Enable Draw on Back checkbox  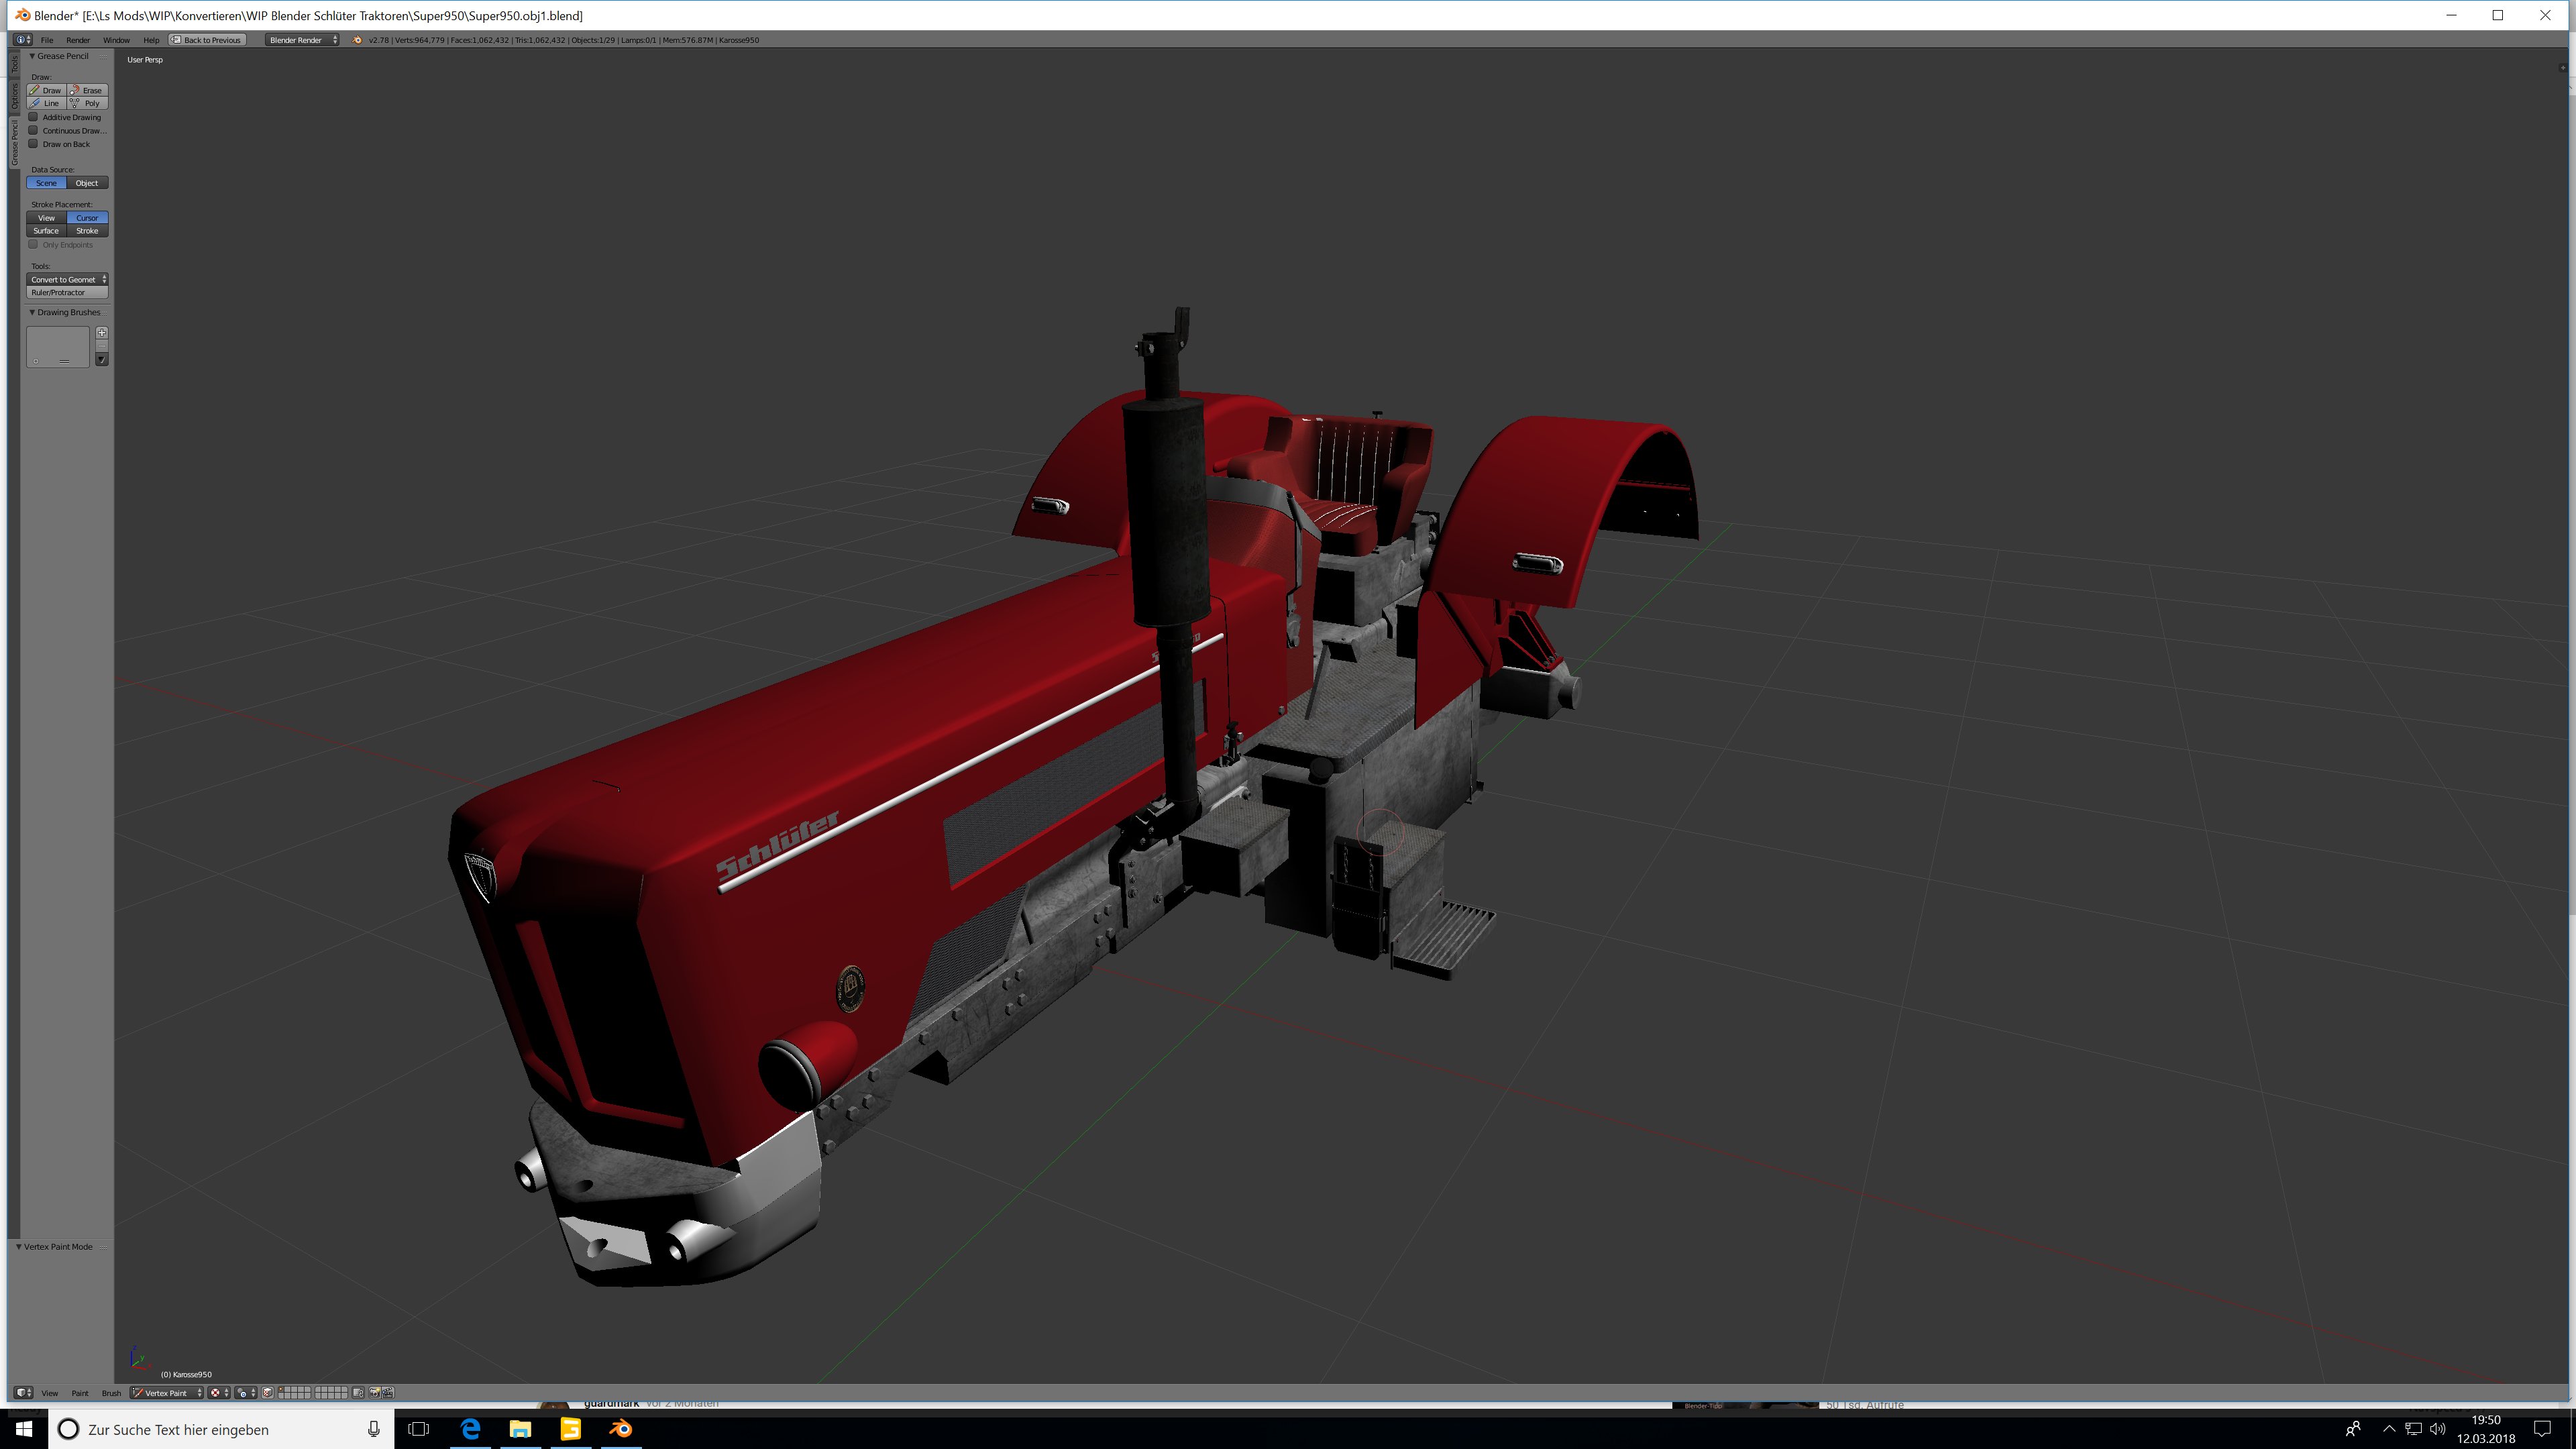(x=33, y=144)
